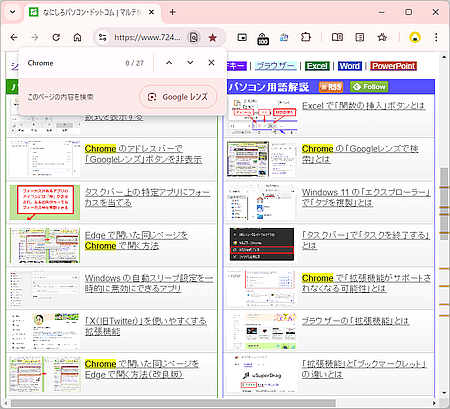
Task: Click the horizontal scrollbar thumb
Action: coord(173,403)
